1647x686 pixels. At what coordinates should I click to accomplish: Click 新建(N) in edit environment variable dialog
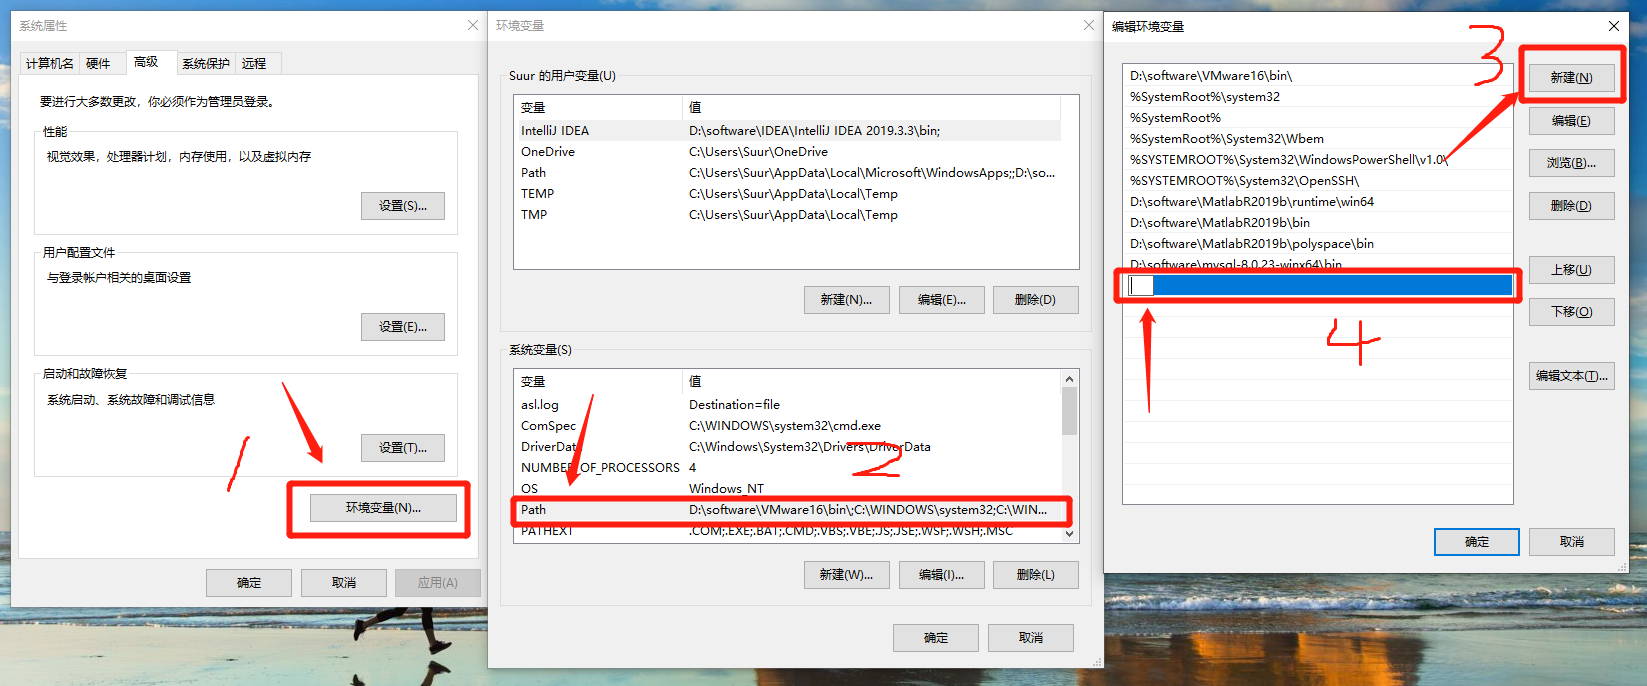click(1571, 78)
